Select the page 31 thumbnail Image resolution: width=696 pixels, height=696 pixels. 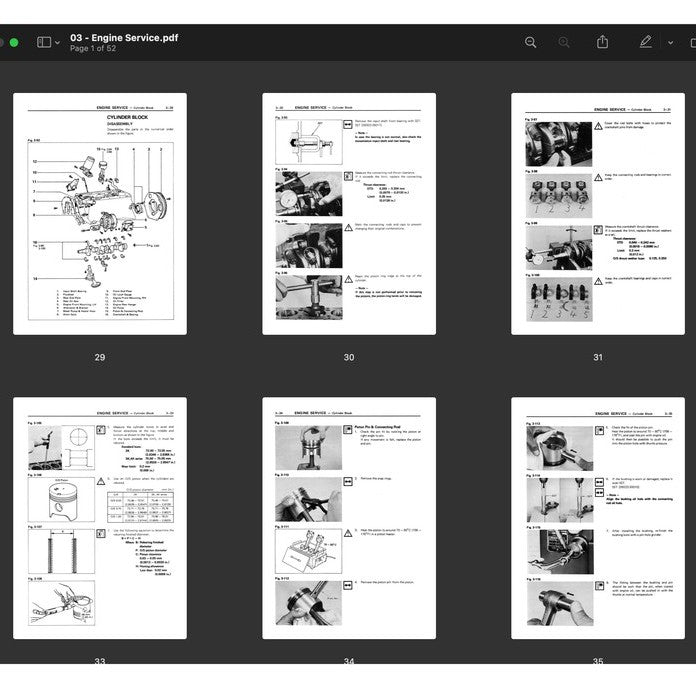click(597, 214)
